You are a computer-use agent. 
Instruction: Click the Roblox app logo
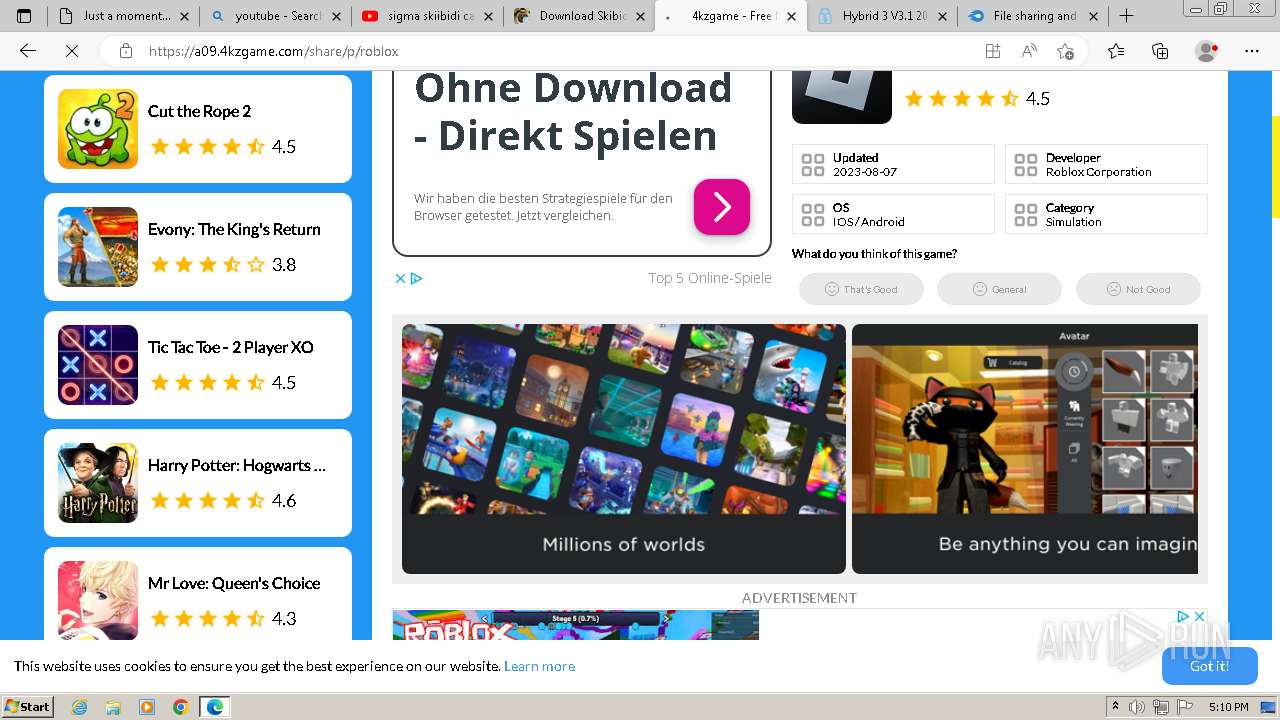(x=842, y=97)
